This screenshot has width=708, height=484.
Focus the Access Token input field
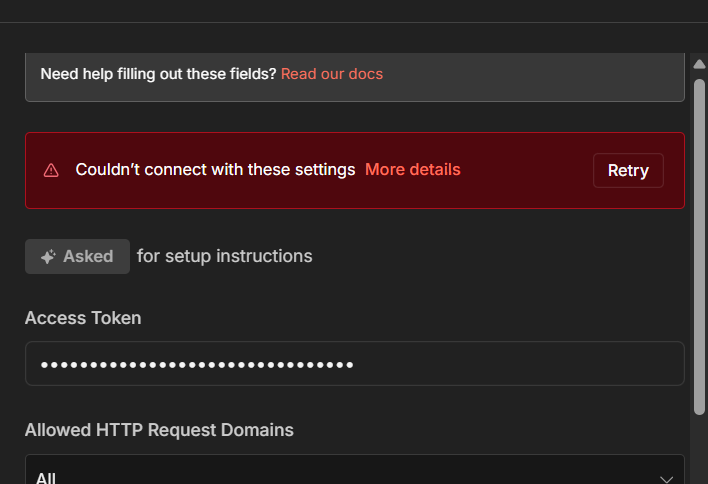pyautogui.click(x=354, y=364)
